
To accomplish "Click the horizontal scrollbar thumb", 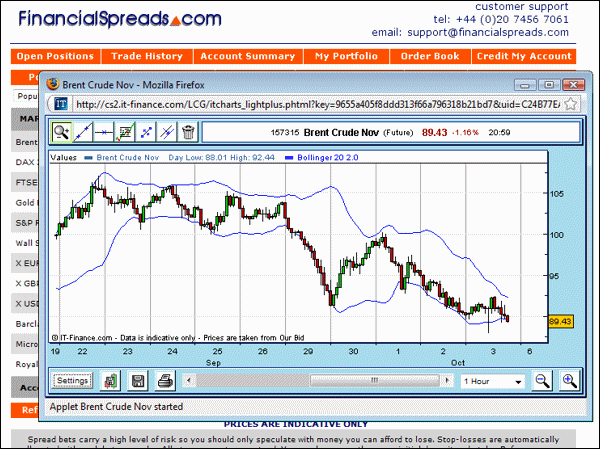I will point(375,380).
